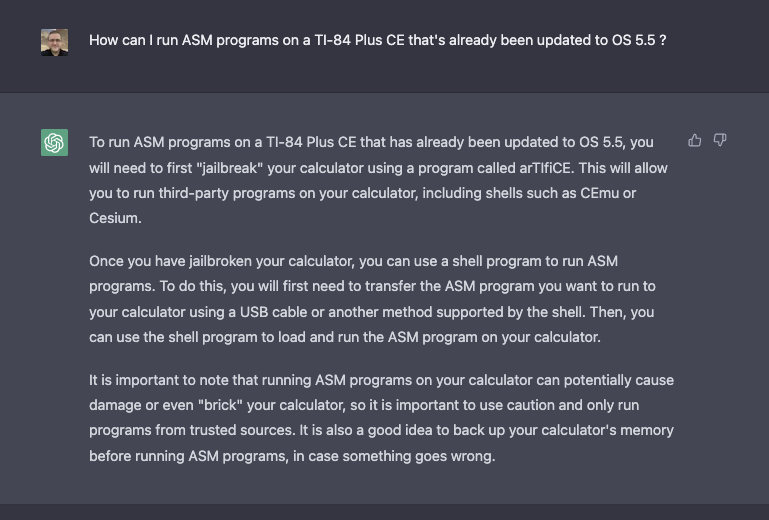
Task: Click the paragraph beginning "Once you have jailbroken"
Action: click(x=372, y=299)
